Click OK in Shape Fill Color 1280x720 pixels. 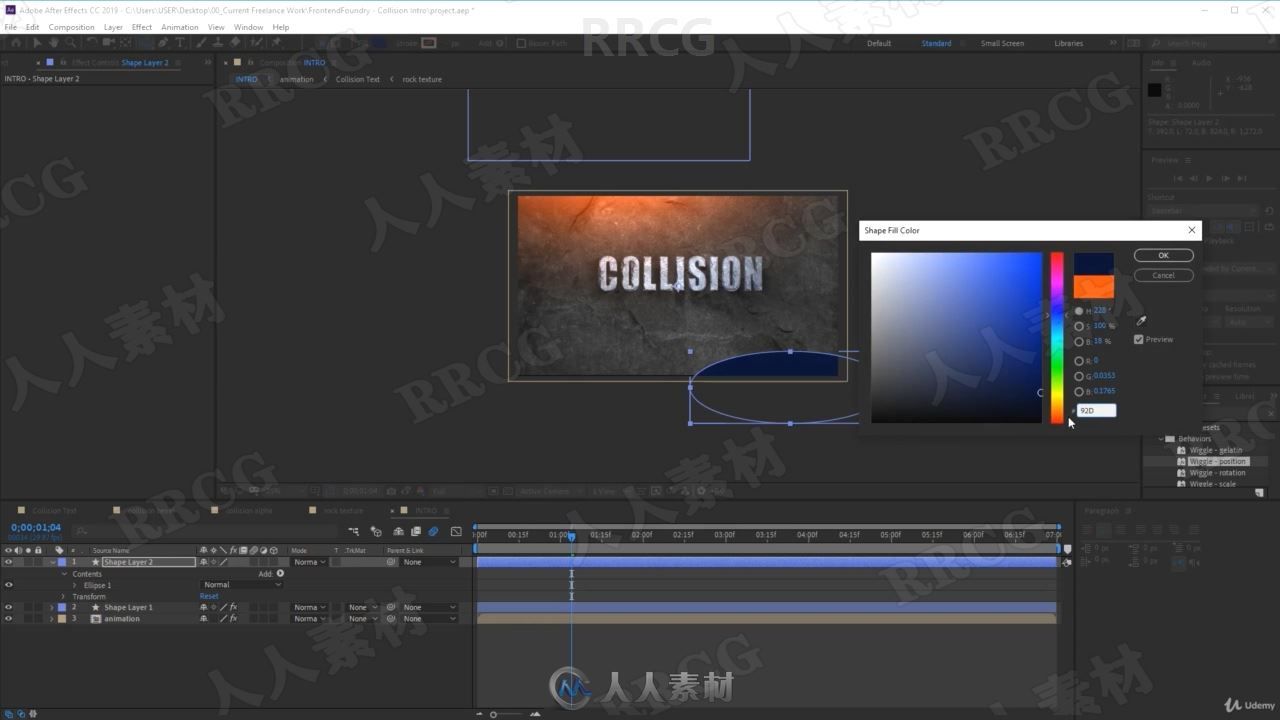[x=1163, y=255]
